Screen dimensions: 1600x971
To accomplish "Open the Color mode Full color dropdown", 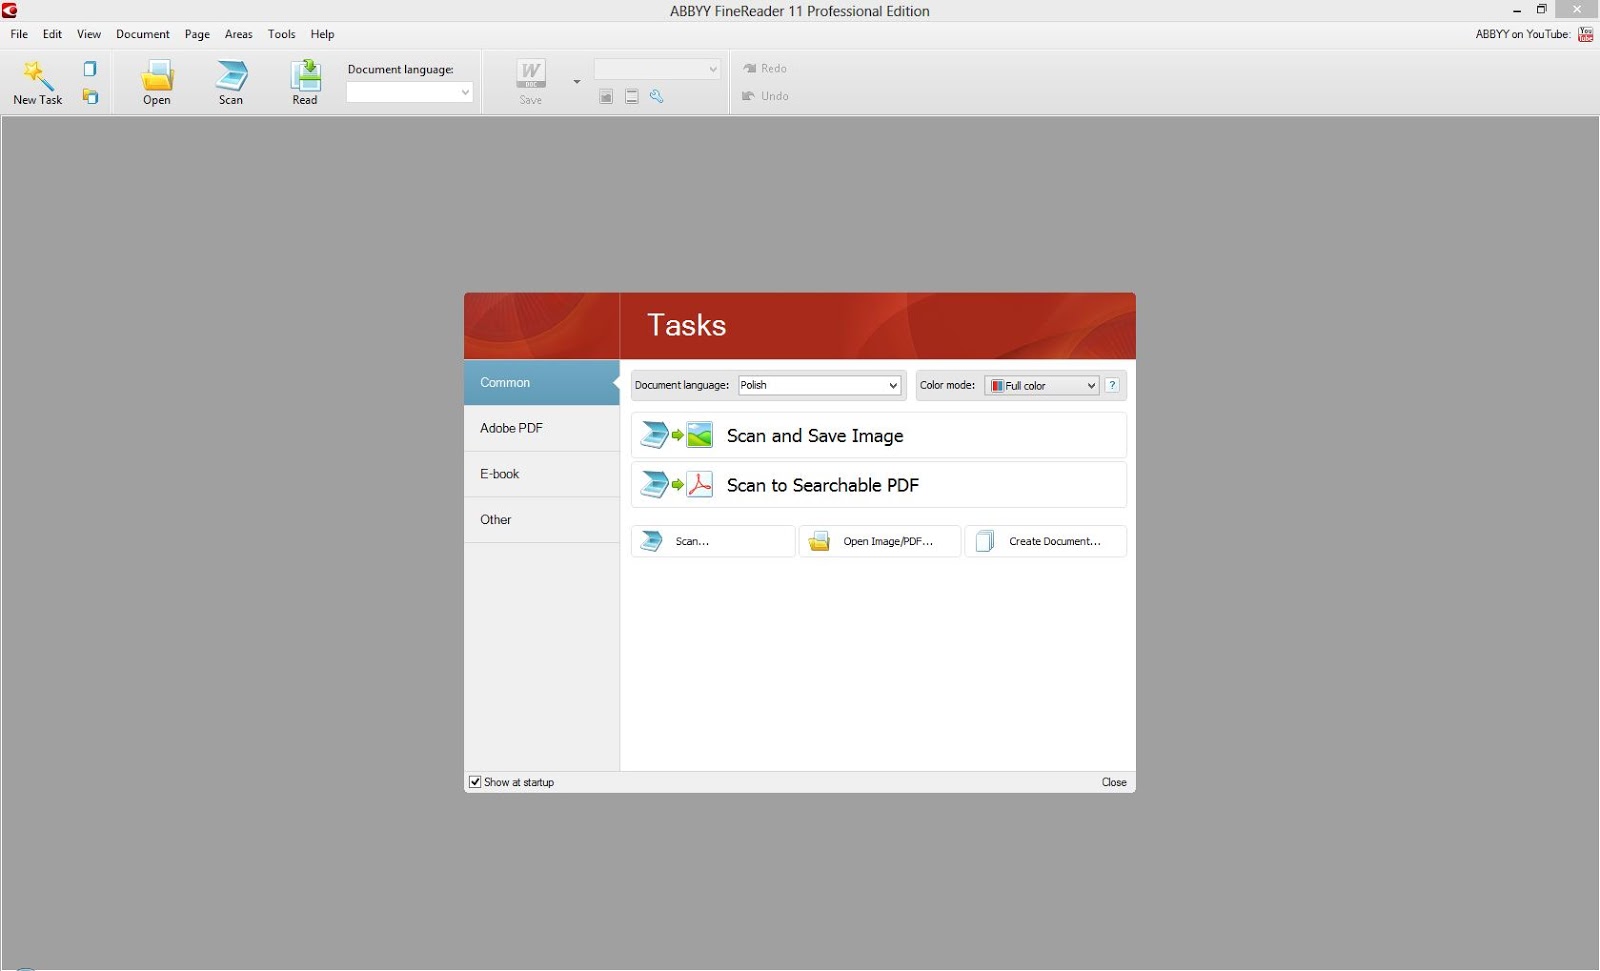I will pyautogui.click(x=1042, y=385).
